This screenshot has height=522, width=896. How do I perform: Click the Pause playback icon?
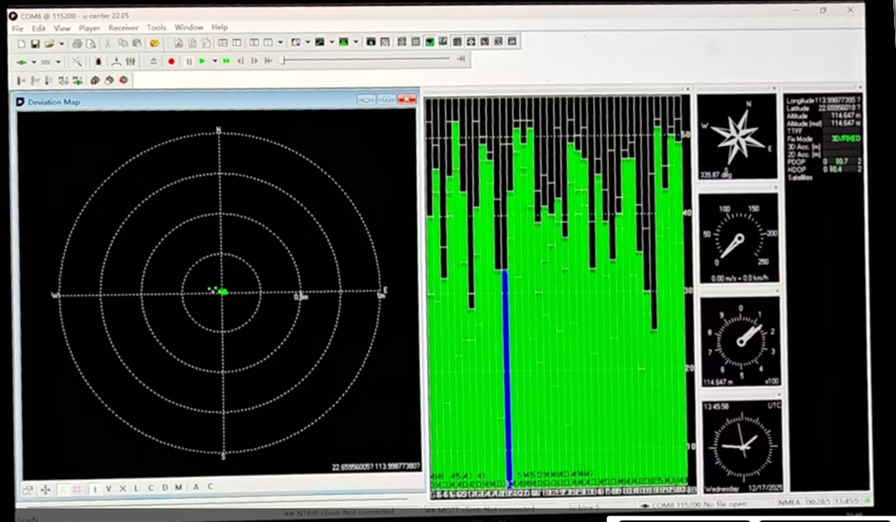coord(189,61)
